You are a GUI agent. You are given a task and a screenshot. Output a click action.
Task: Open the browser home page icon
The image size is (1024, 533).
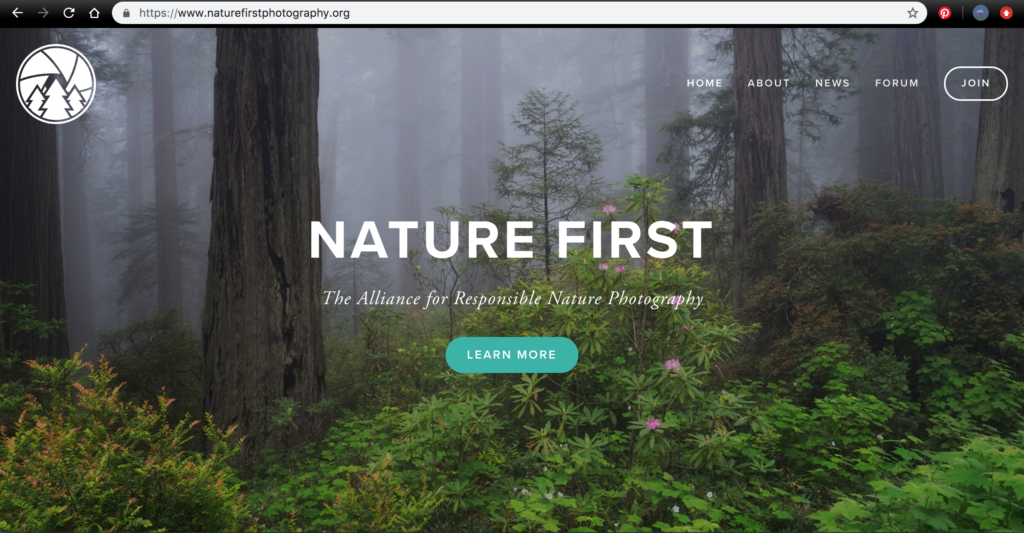(94, 13)
